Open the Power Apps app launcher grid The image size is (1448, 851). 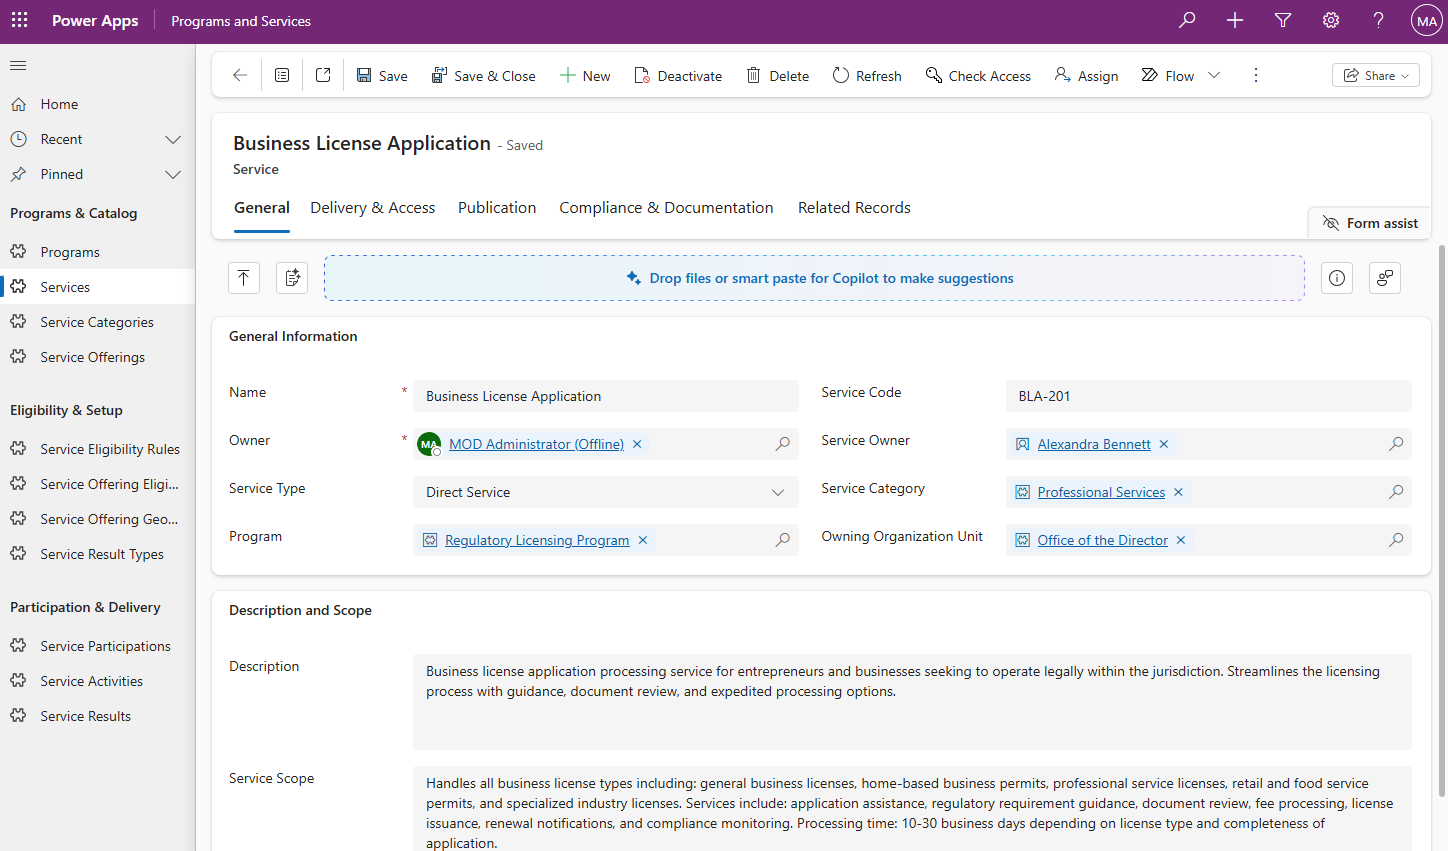(20, 20)
